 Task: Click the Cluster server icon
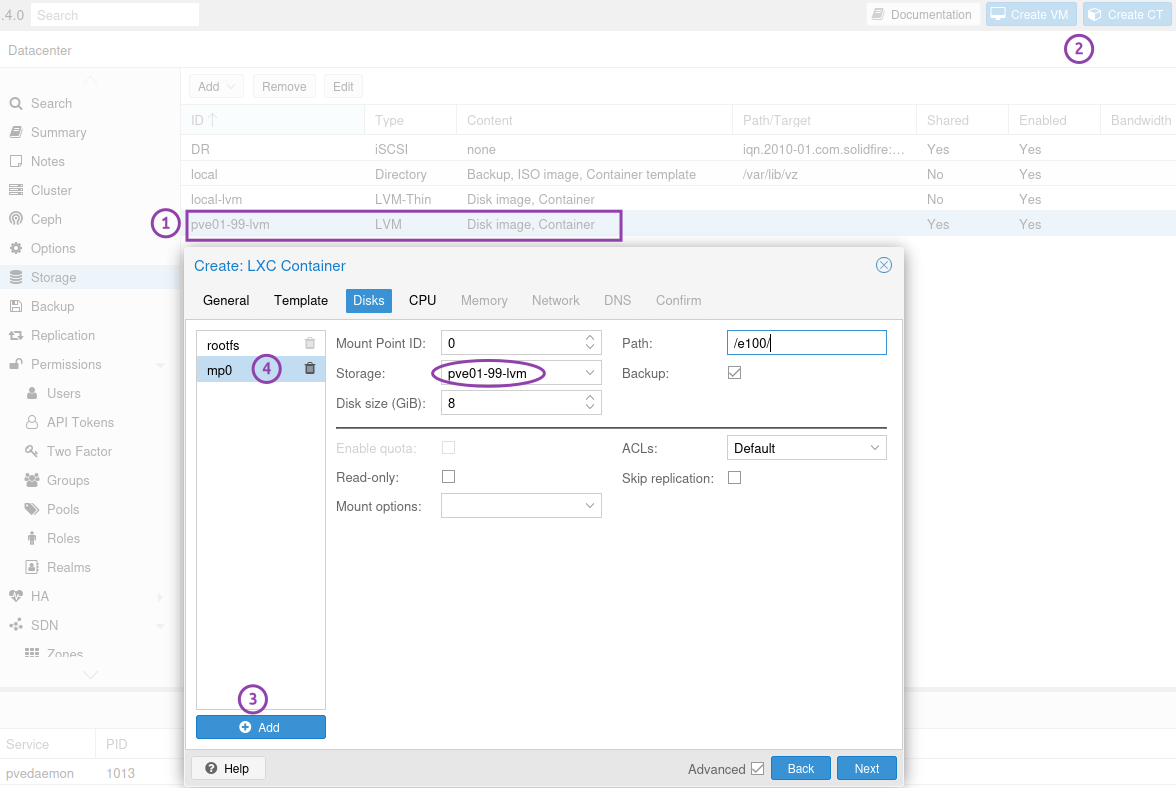(16, 190)
